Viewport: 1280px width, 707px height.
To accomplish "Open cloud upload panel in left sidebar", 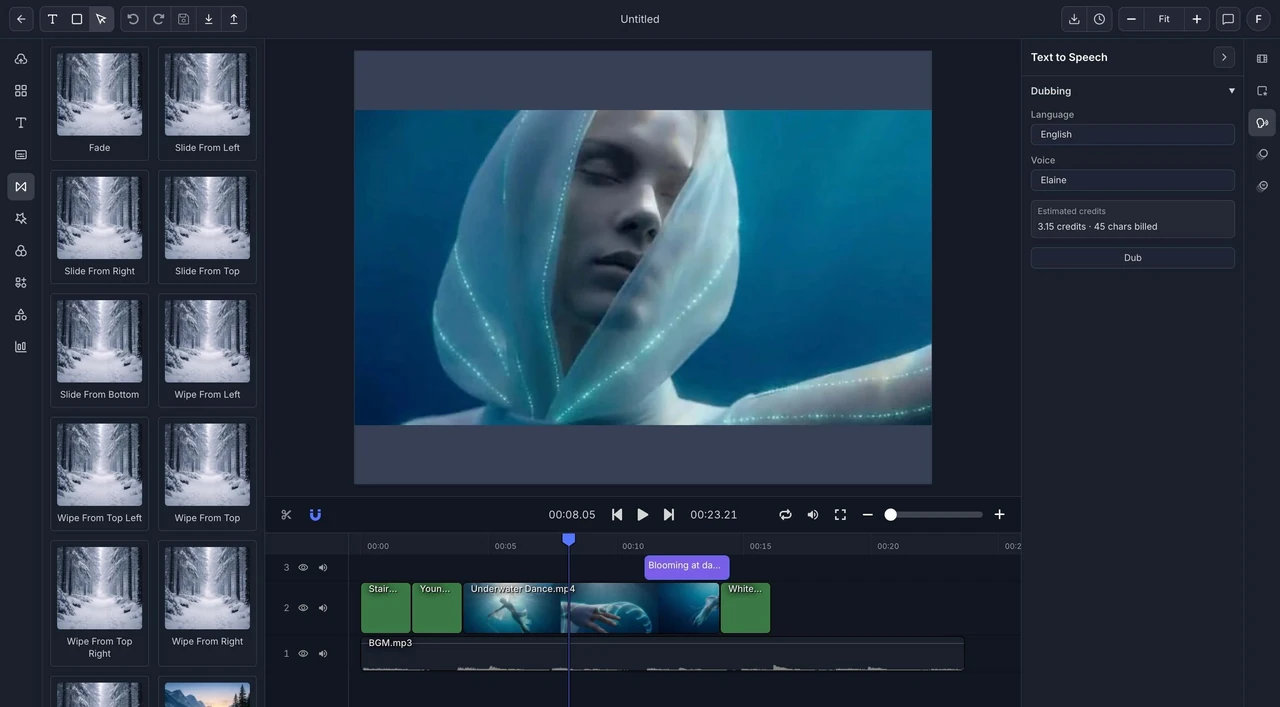I will tap(21, 59).
